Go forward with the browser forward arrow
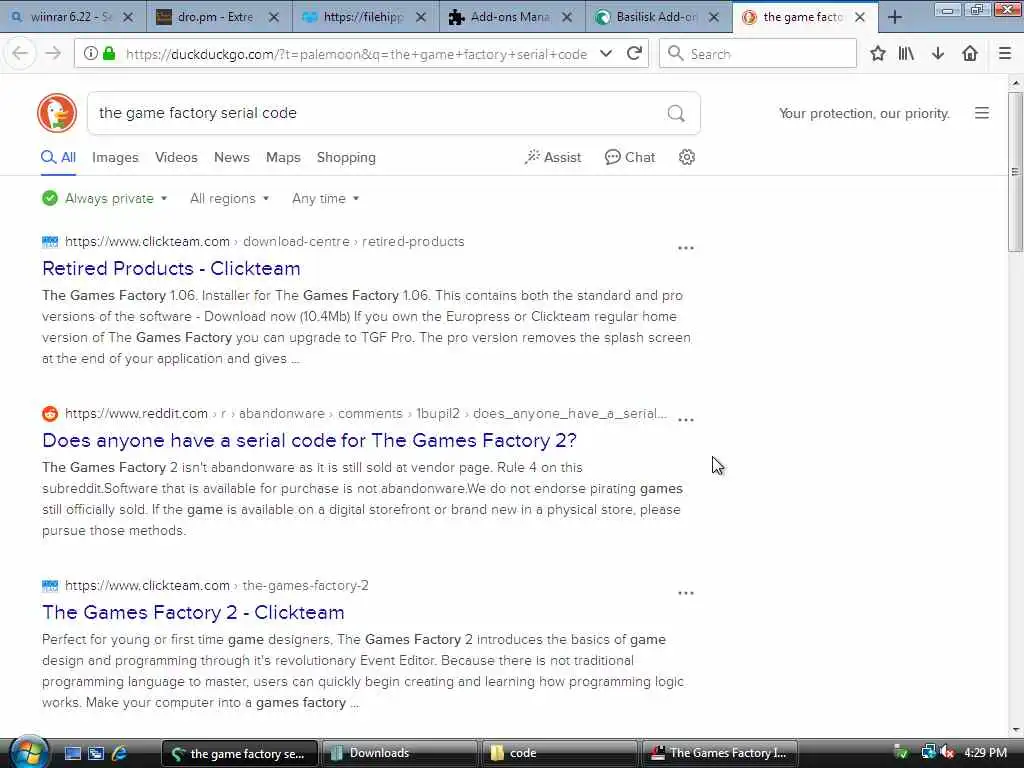The width and height of the screenshot is (1024, 768). pos(54,54)
